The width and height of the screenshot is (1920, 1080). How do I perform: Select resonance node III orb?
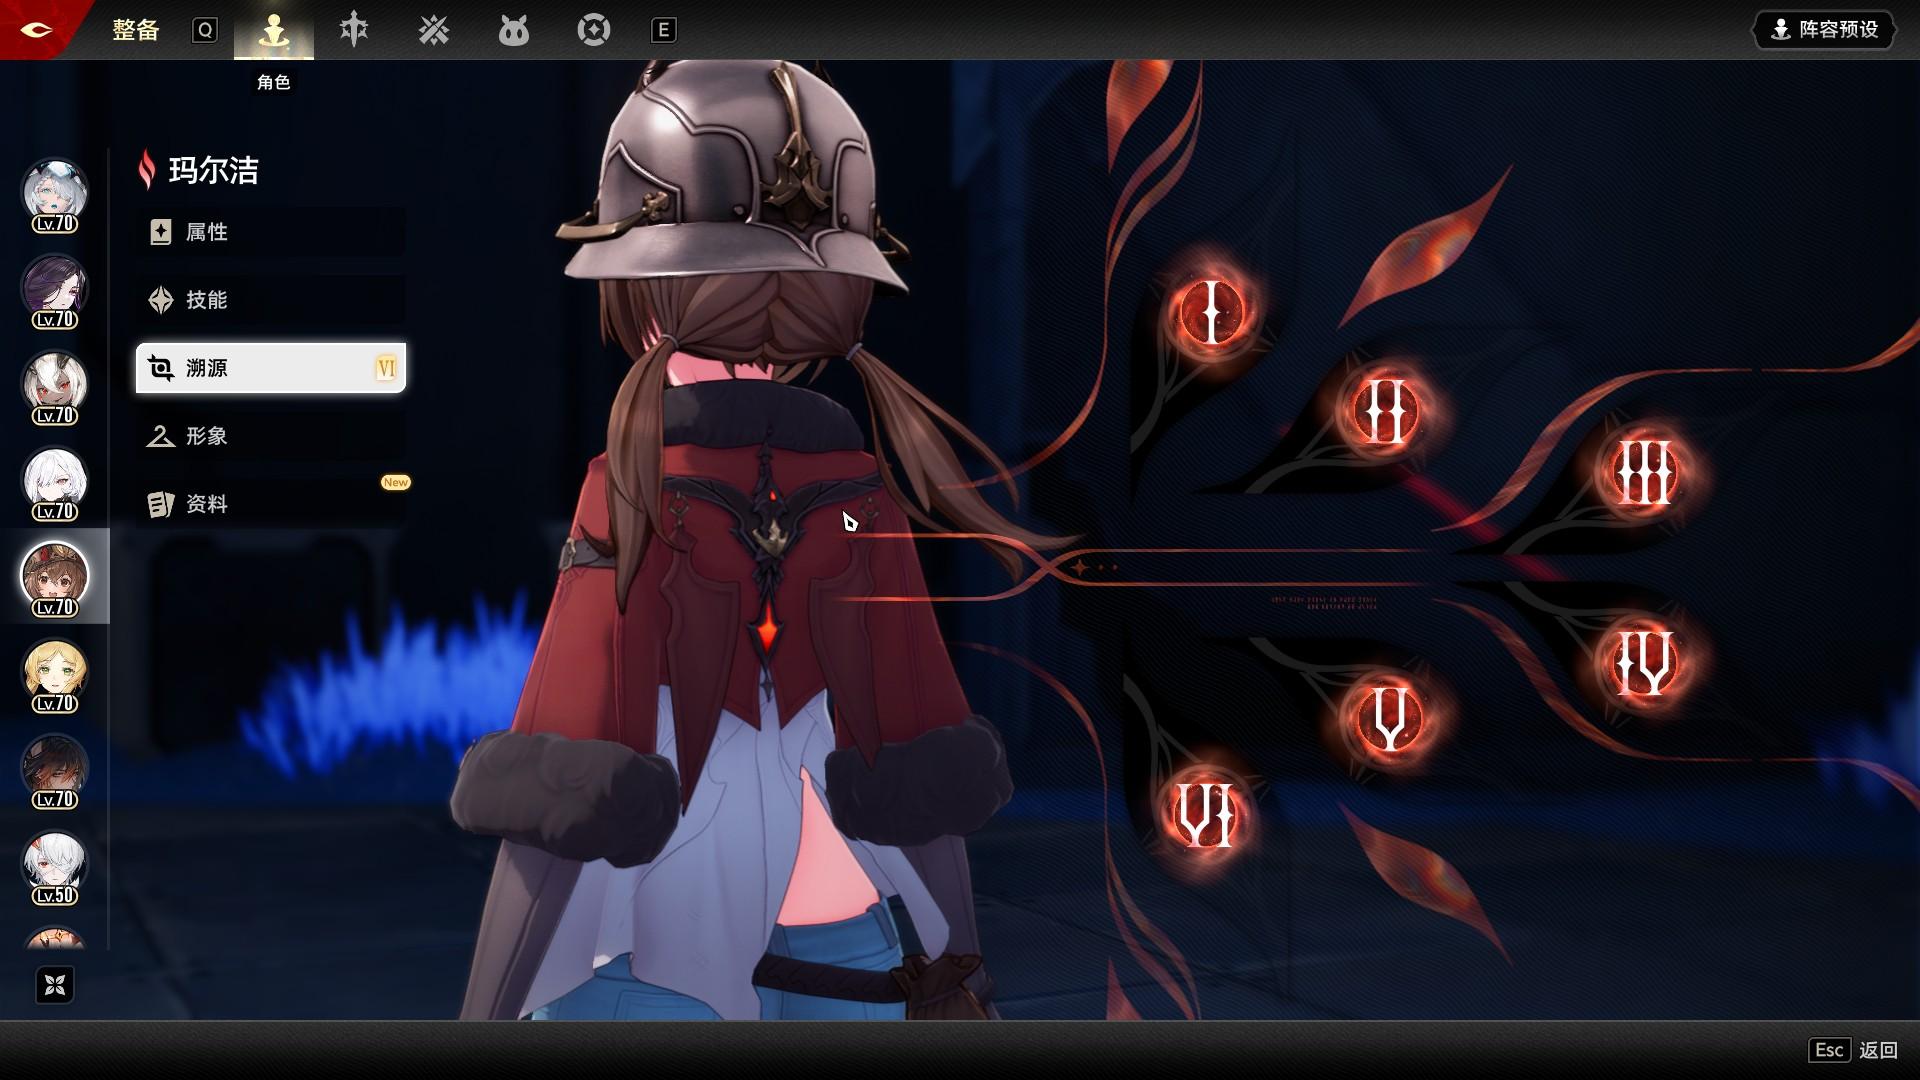pos(1644,473)
